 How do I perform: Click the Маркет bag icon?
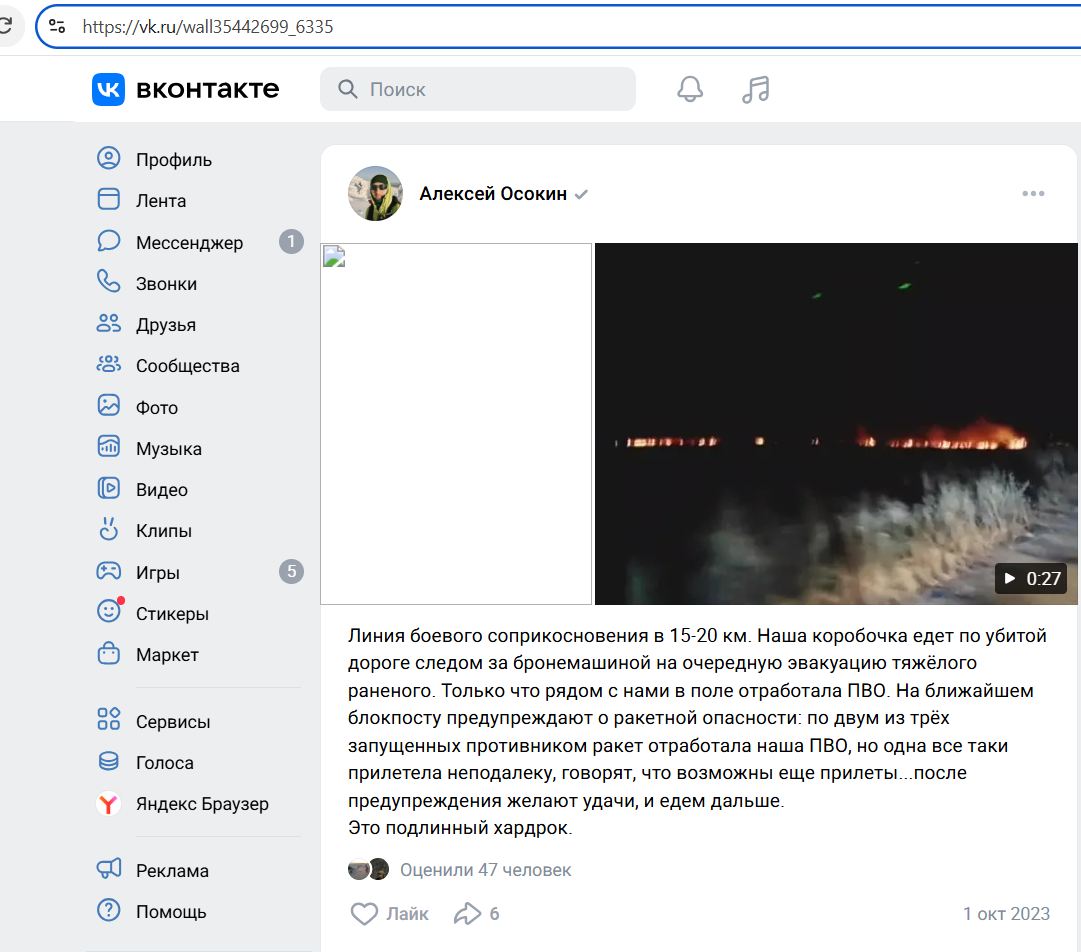pos(108,654)
